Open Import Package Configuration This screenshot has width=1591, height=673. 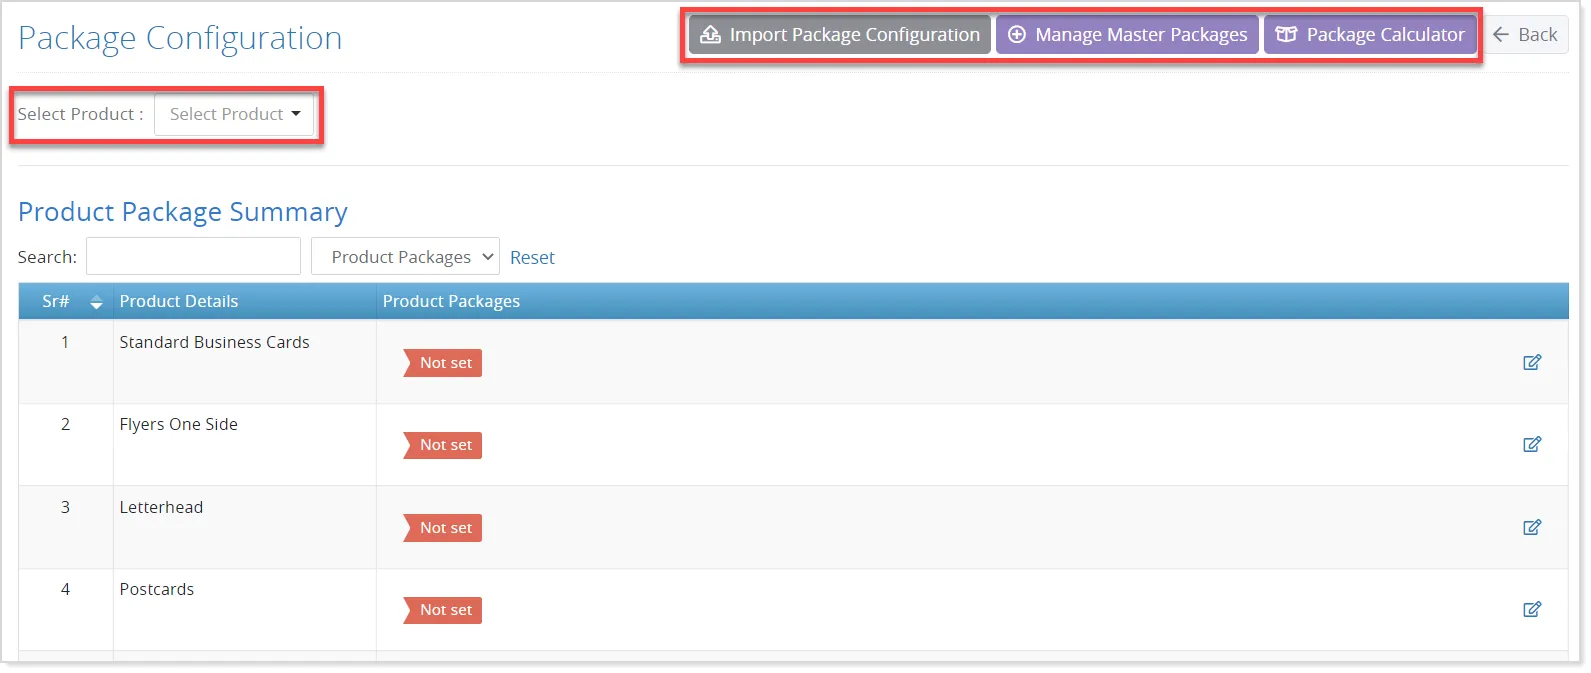840,35
